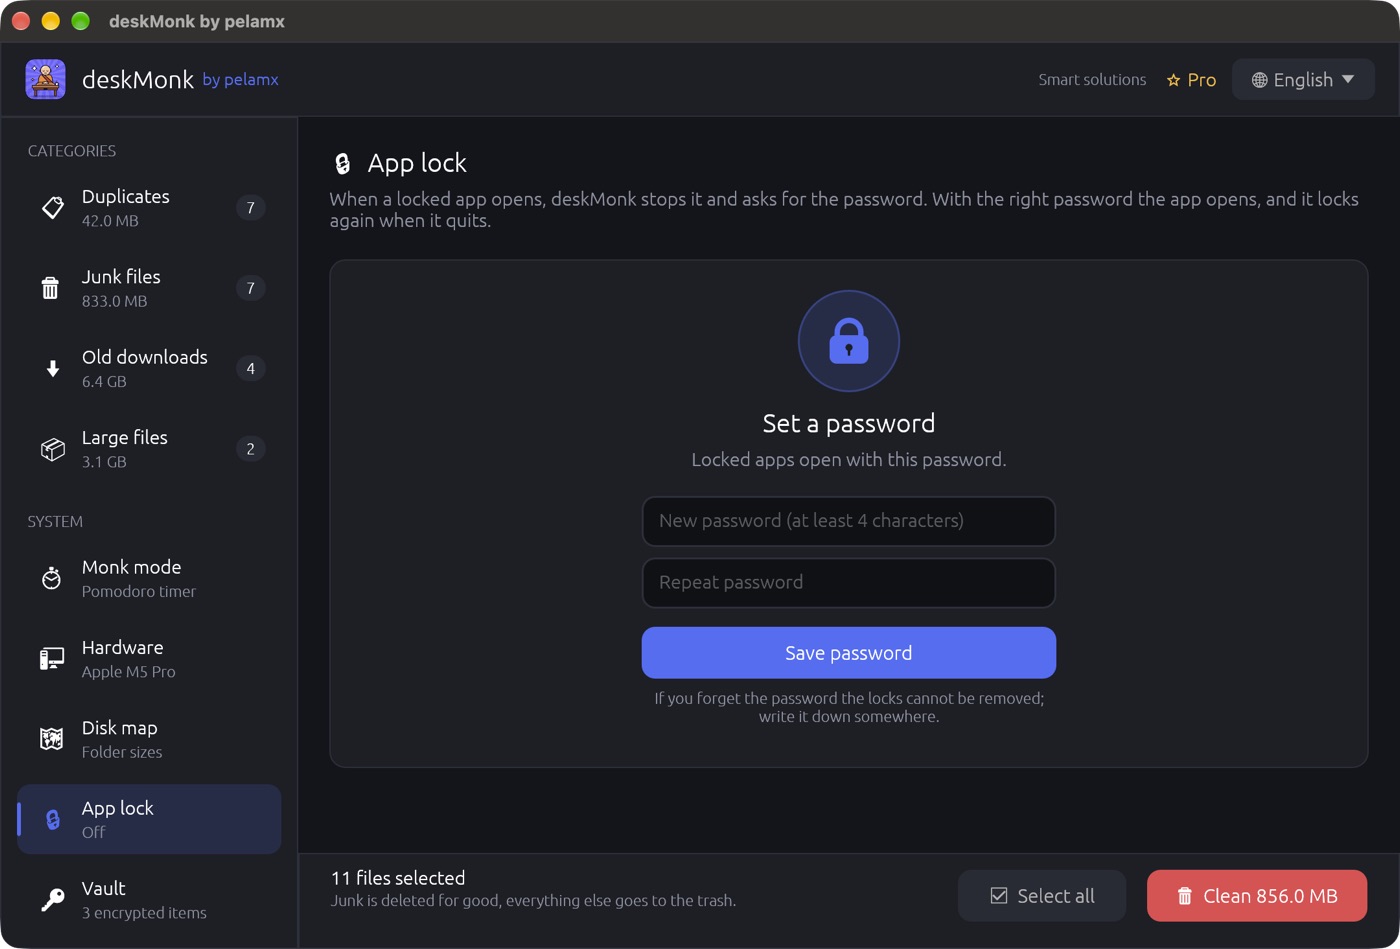Open the by pelamx link
This screenshot has height=949, width=1400.
point(240,79)
